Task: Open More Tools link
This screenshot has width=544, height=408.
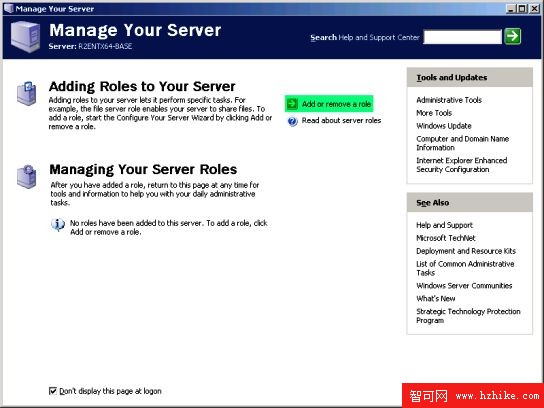Action: coord(434,113)
